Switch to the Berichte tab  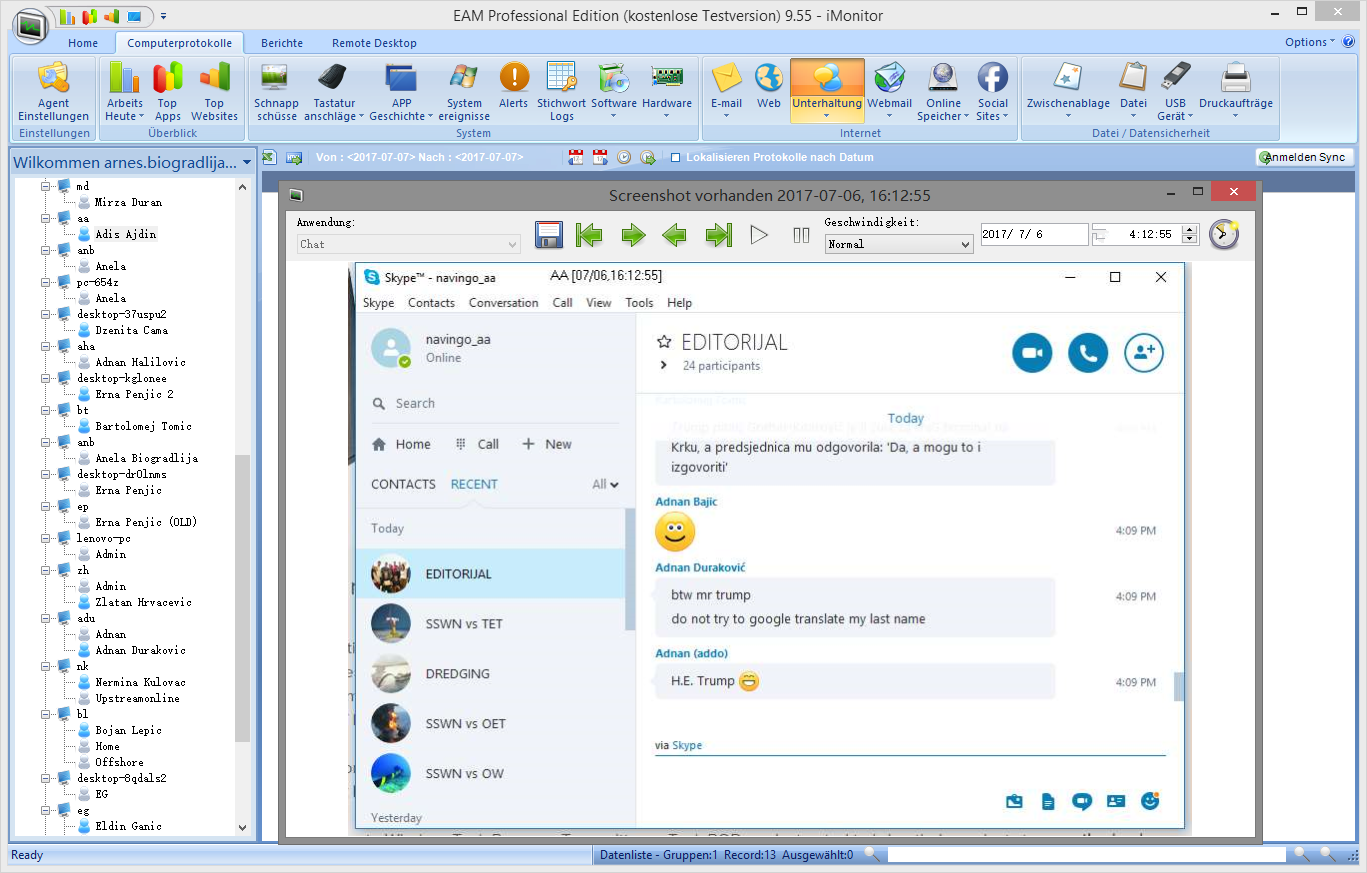tap(281, 43)
